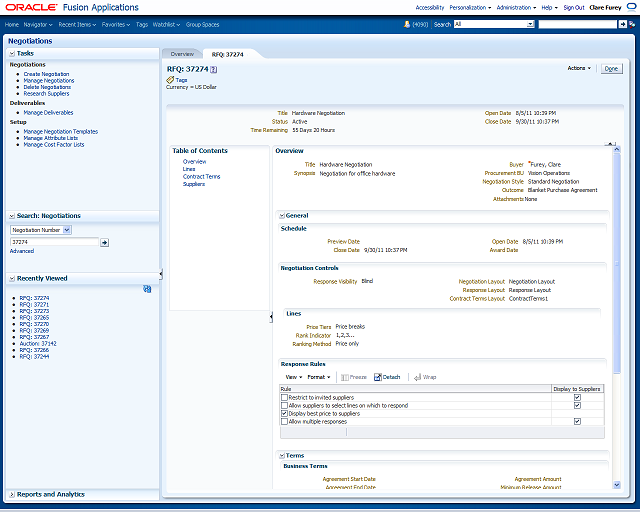Toggle Display to Suppliers for Restrict to invited
The width and height of the screenshot is (640, 512).
coord(577,397)
